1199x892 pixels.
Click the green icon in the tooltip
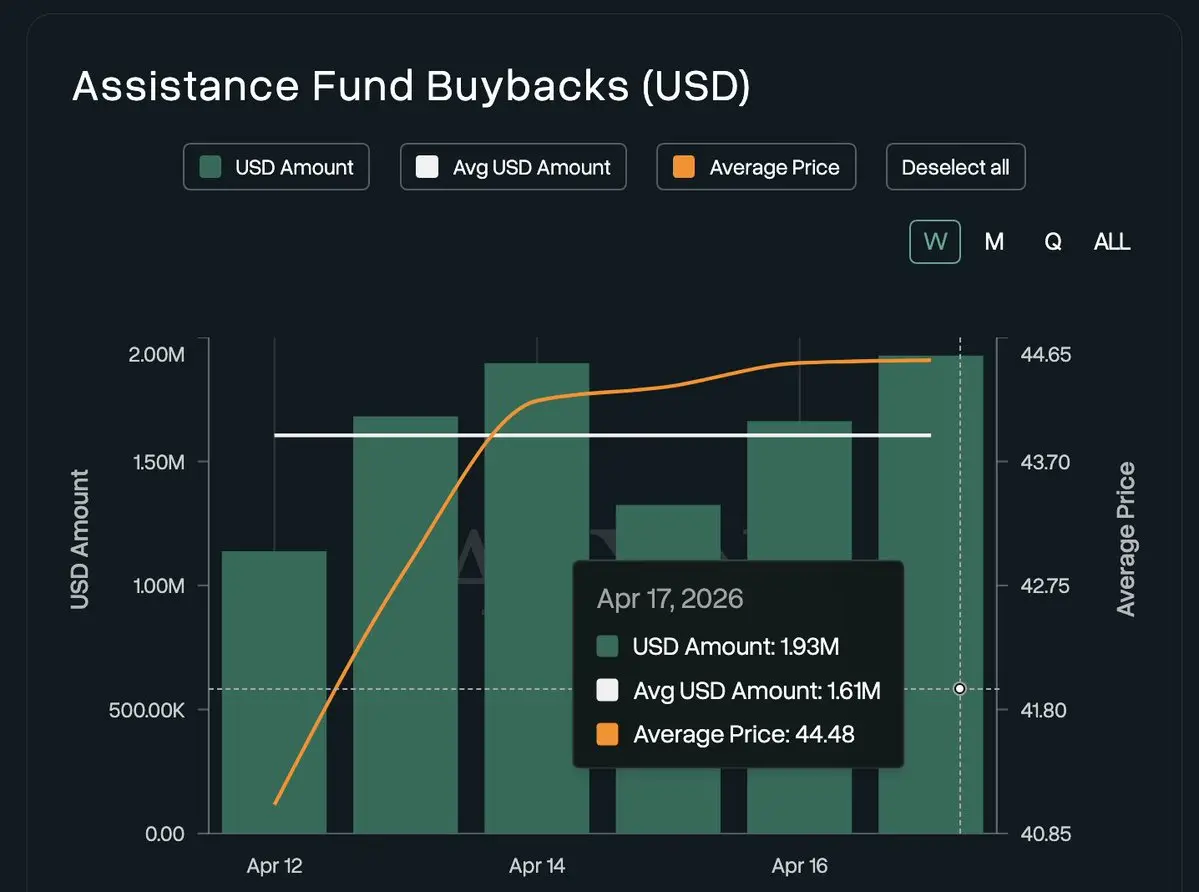pos(607,647)
